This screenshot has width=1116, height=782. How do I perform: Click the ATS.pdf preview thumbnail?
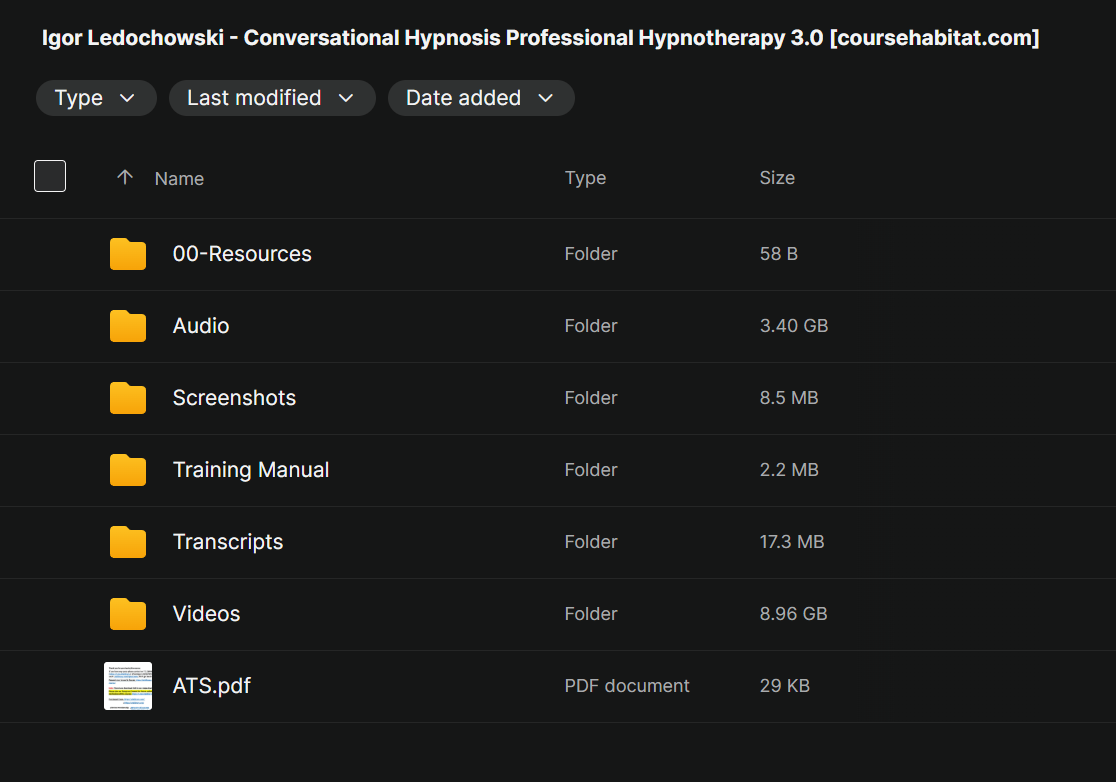128,686
